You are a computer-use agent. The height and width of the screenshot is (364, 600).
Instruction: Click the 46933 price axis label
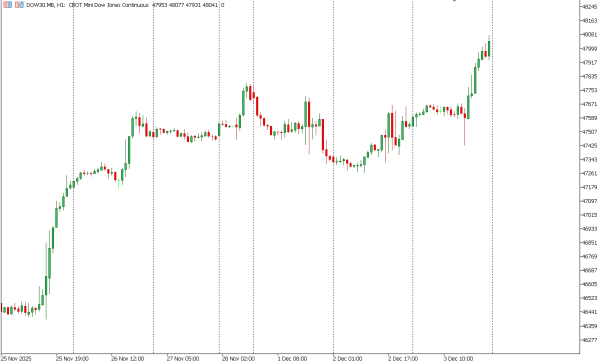pyautogui.click(x=589, y=229)
